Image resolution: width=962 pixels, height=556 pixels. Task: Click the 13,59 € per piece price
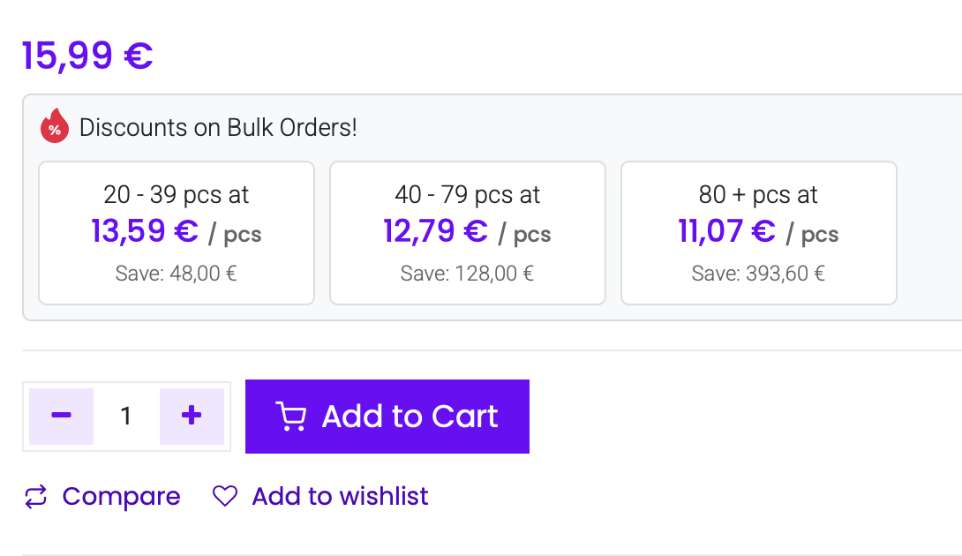coord(145,231)
